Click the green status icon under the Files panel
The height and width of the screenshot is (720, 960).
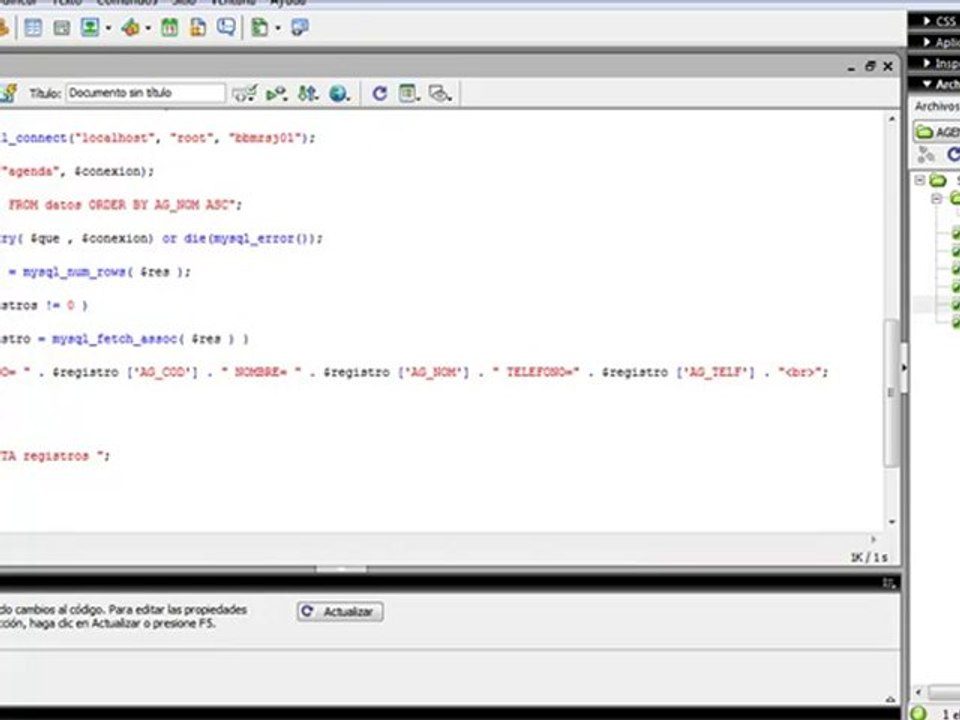(x=918, y=713)
